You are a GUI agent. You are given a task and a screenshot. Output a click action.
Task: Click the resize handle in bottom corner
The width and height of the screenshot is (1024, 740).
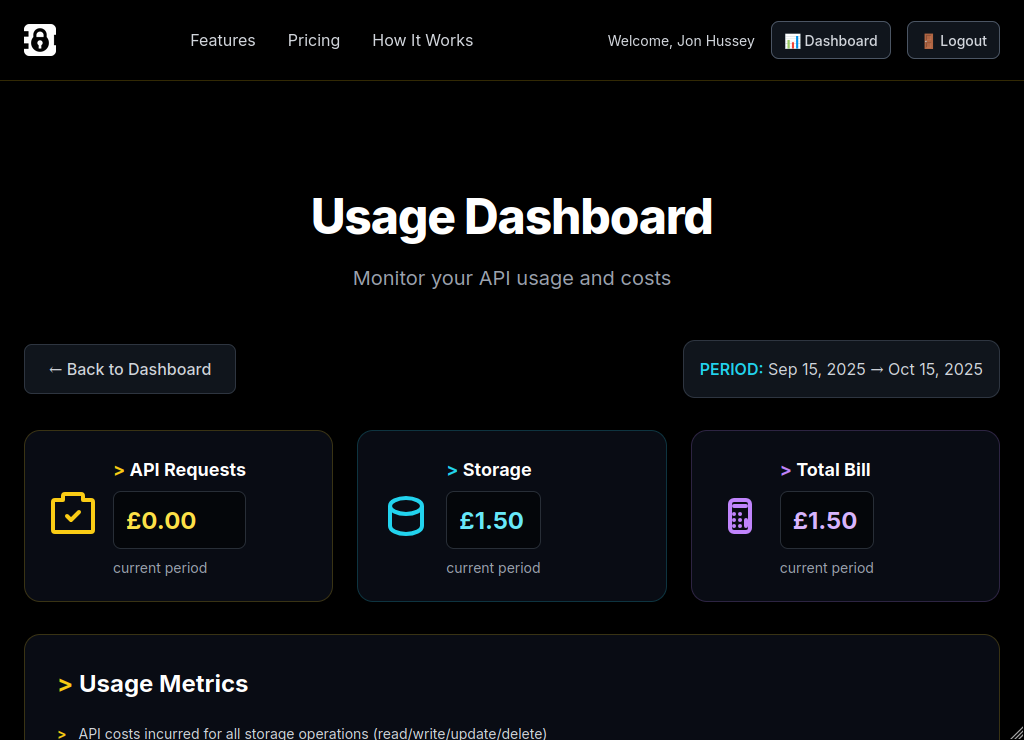point(1017,733)
